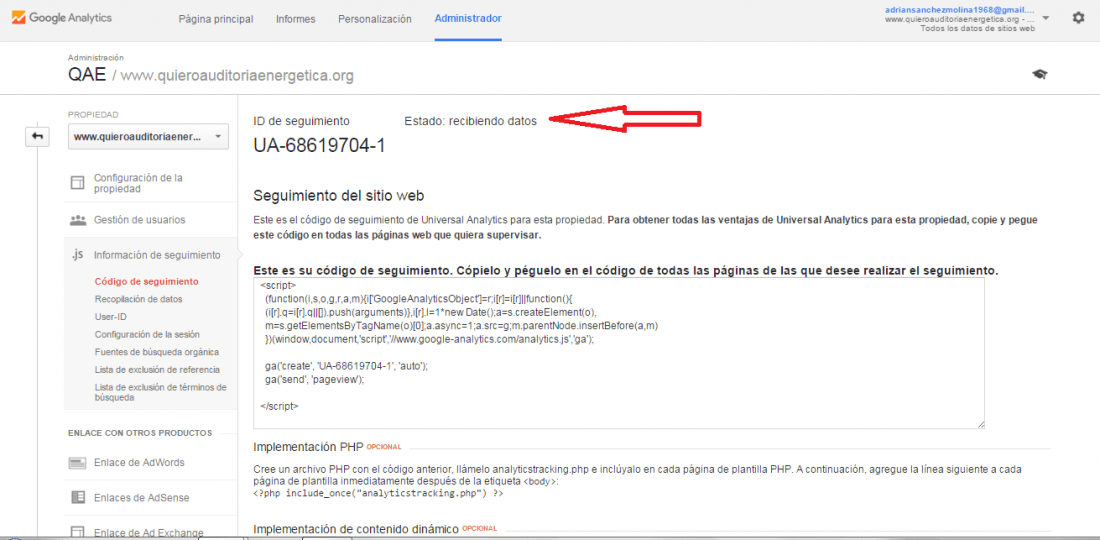This screenshot has width=1100, height=540.
Task: Click the 'Implementación de contenido dinámico' heading
Action: 355,528
